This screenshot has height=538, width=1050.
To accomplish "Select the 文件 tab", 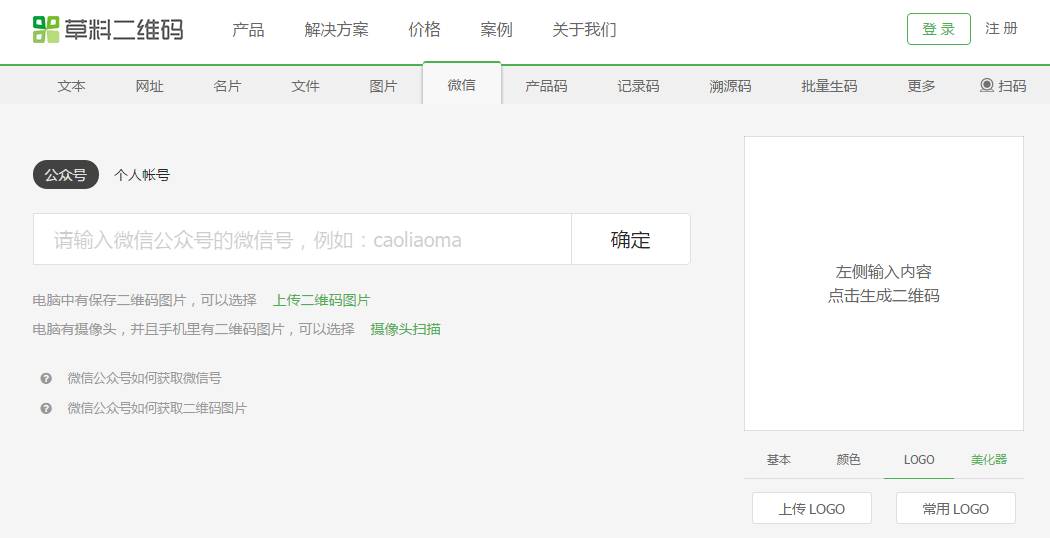I will (305, 86).
